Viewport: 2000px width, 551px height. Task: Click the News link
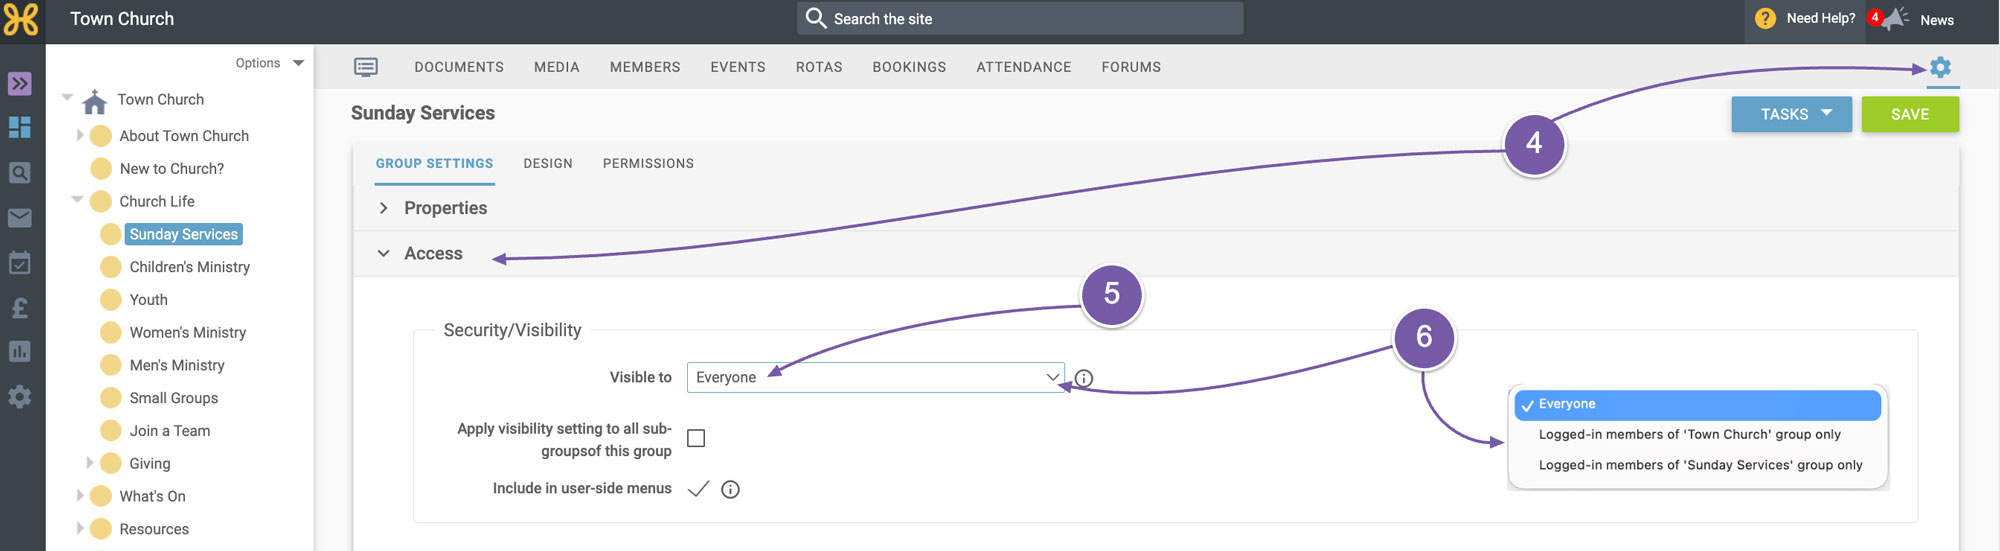point(1937,20)
